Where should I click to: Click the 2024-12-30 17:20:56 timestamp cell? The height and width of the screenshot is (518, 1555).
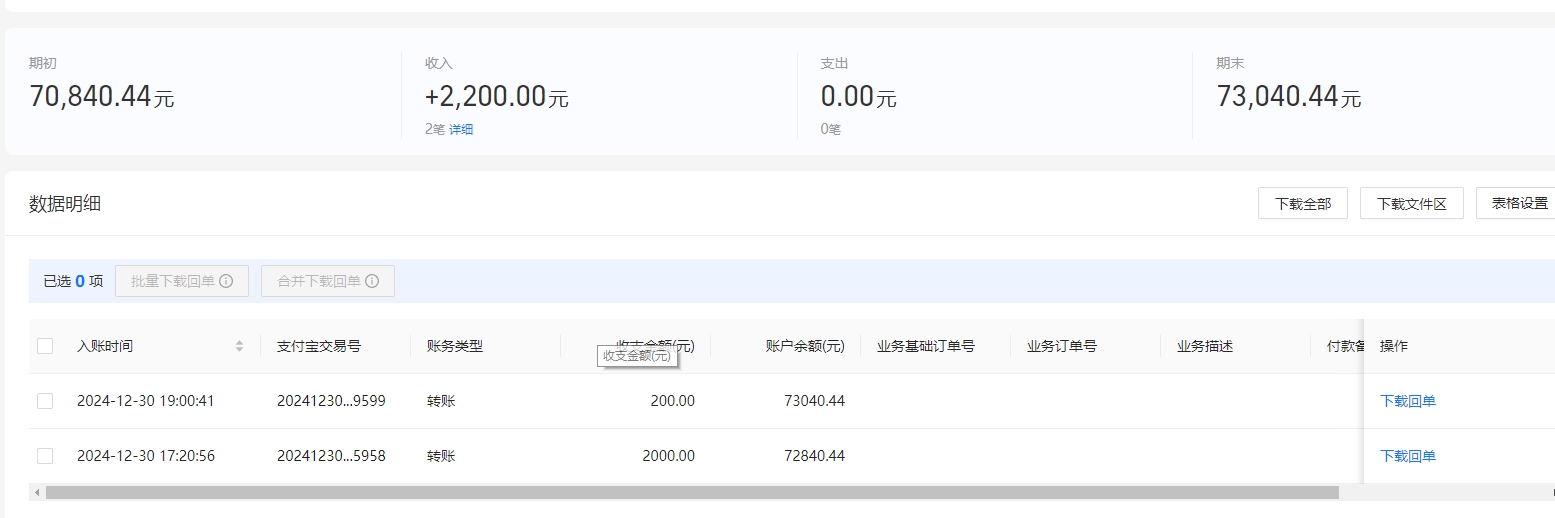point(146,456)
